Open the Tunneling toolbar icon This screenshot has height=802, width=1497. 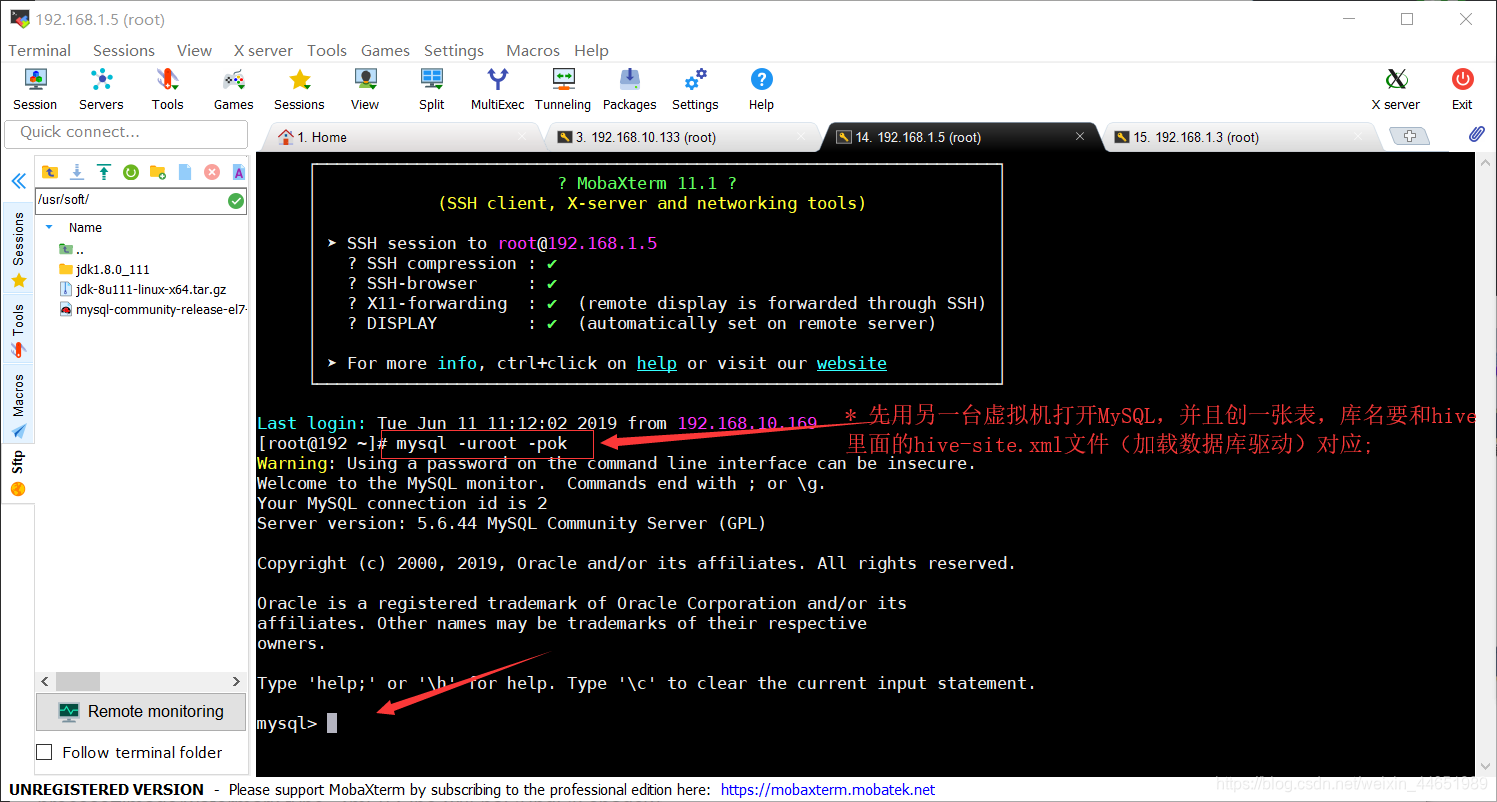[563, 88]
